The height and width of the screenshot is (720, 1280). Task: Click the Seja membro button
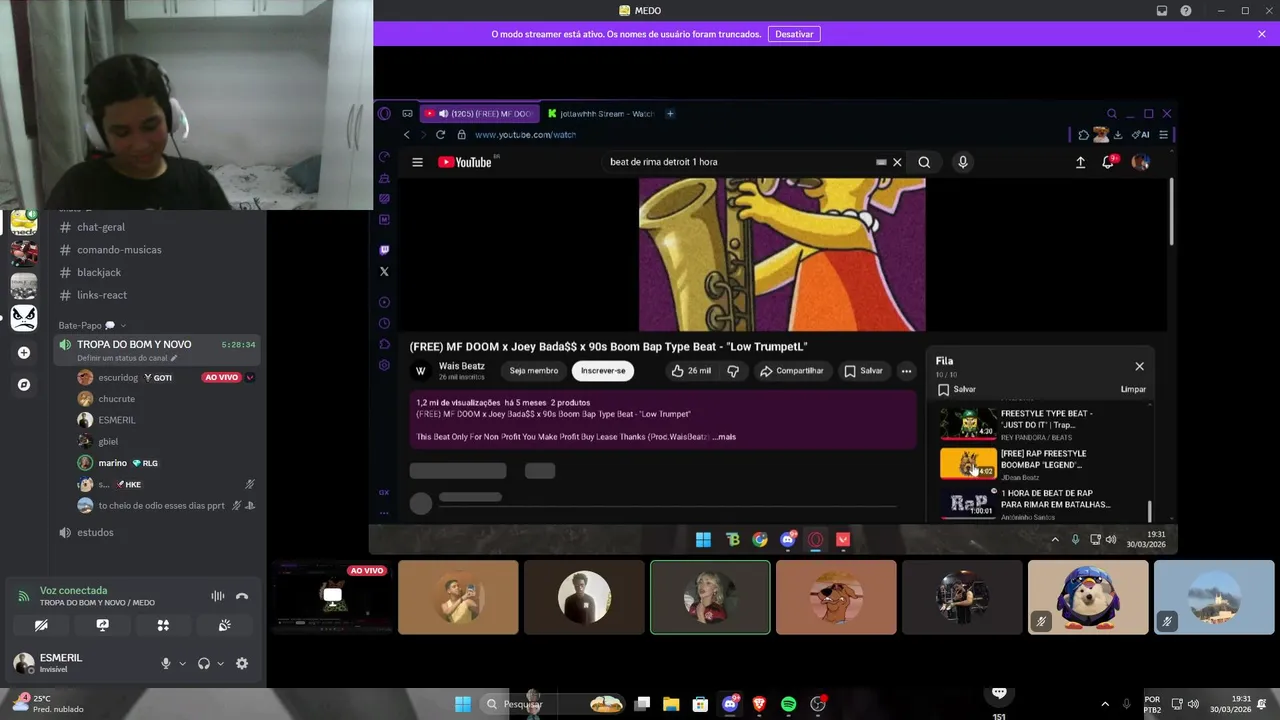534,371
